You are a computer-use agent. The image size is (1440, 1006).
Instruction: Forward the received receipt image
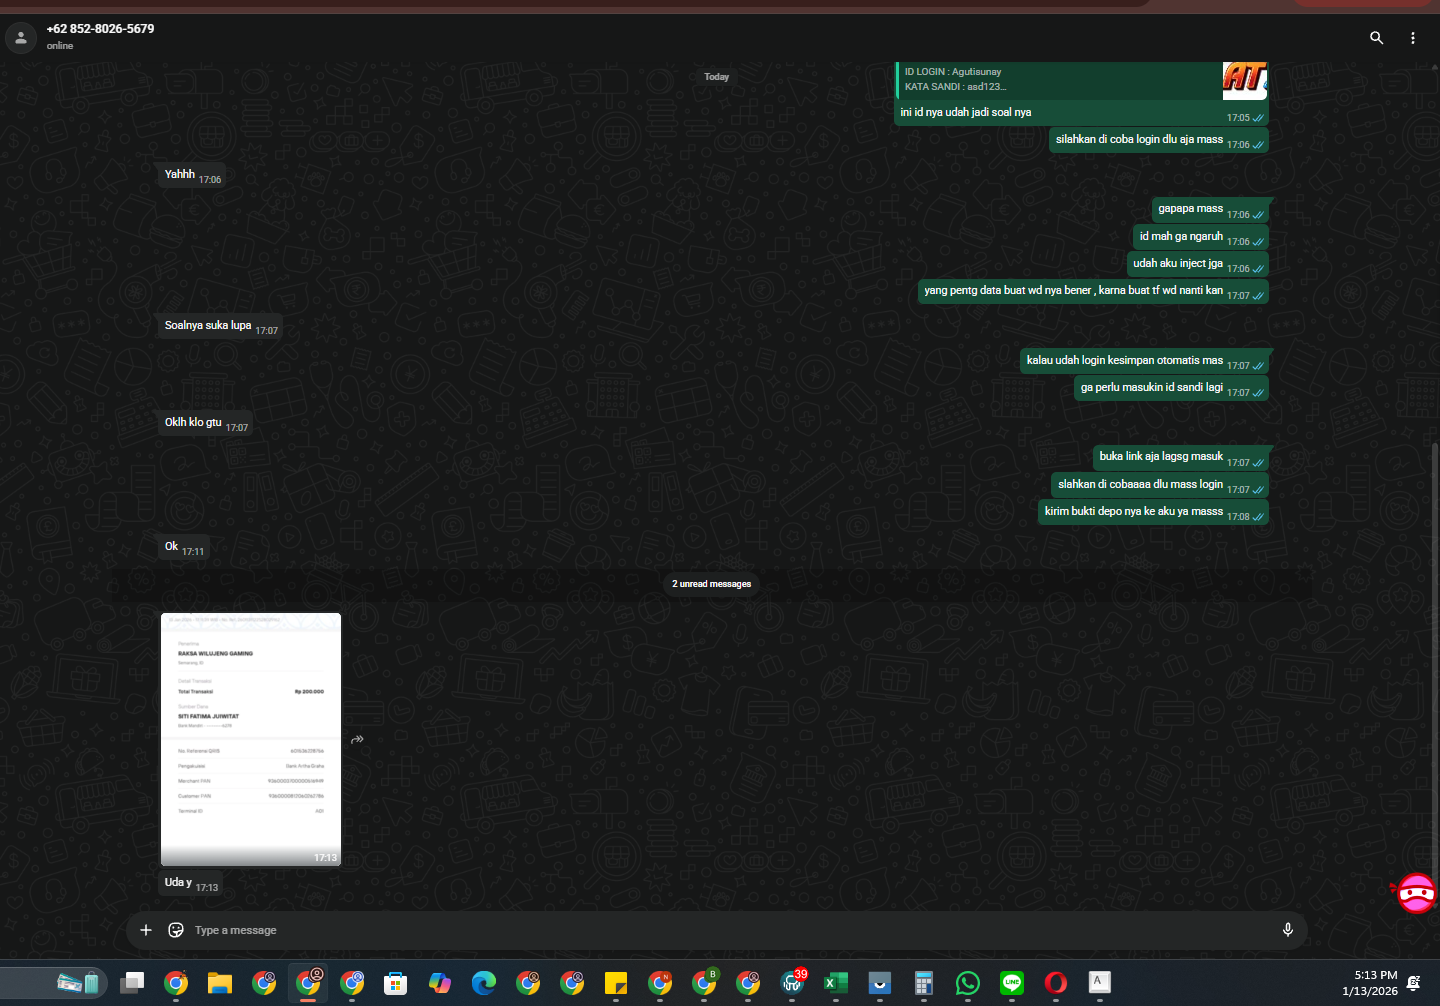pyautogui.click(x=357, y=739)
